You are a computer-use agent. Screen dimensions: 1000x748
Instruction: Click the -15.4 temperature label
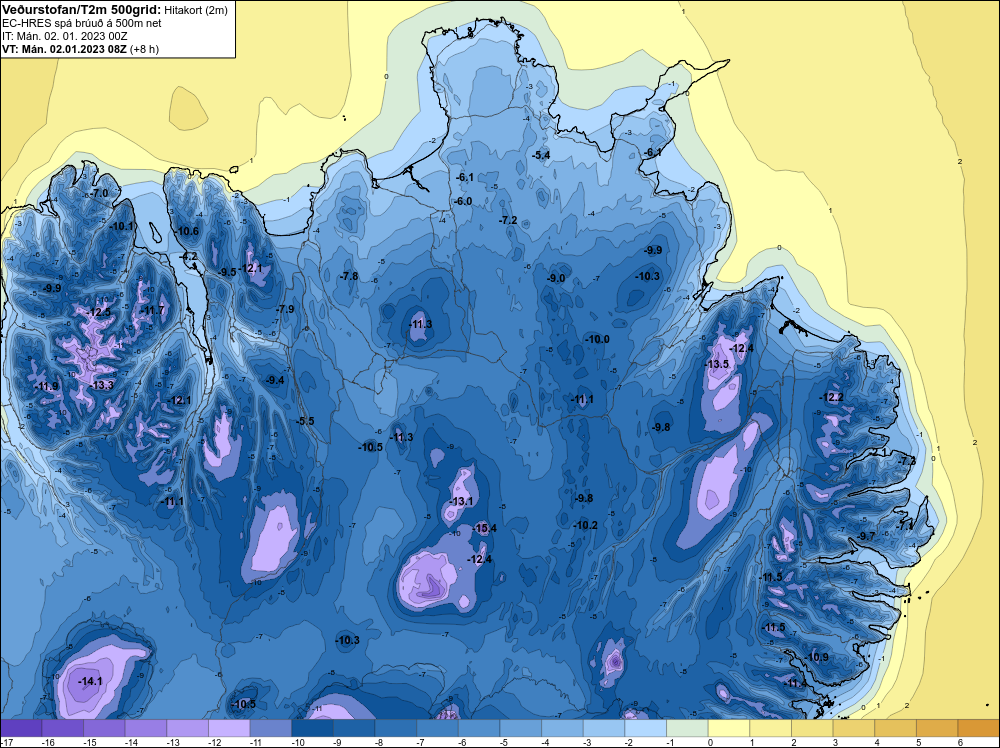[485, 528]
